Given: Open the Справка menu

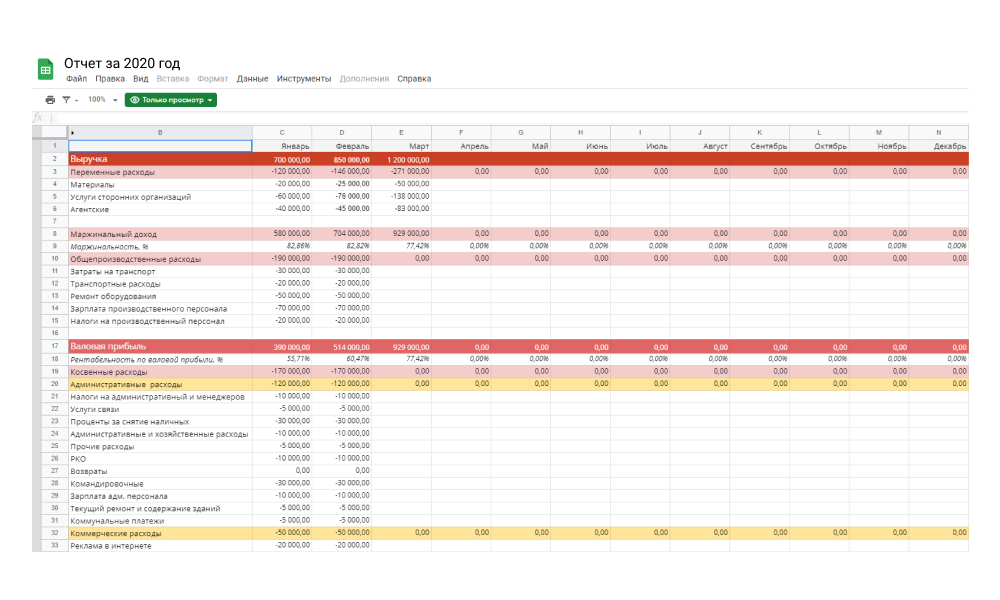Looking at the screenshot, I should [x=414, y=78].
